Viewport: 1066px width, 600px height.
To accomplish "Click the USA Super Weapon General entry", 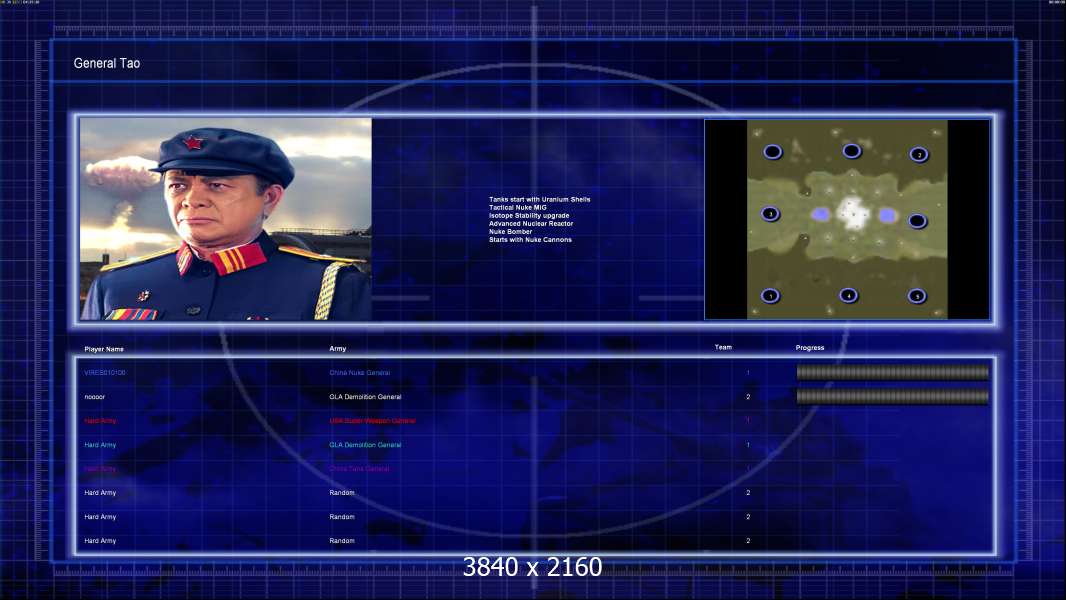I will click(x=372, y=421).
